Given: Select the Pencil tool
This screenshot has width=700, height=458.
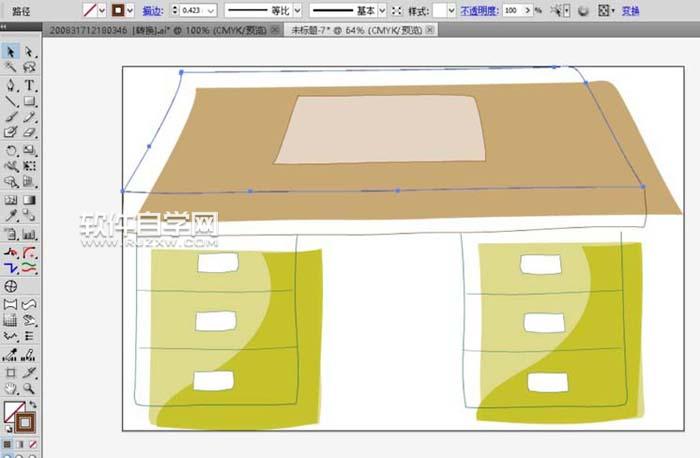Looking at the screenshot, I should point(29,117).
